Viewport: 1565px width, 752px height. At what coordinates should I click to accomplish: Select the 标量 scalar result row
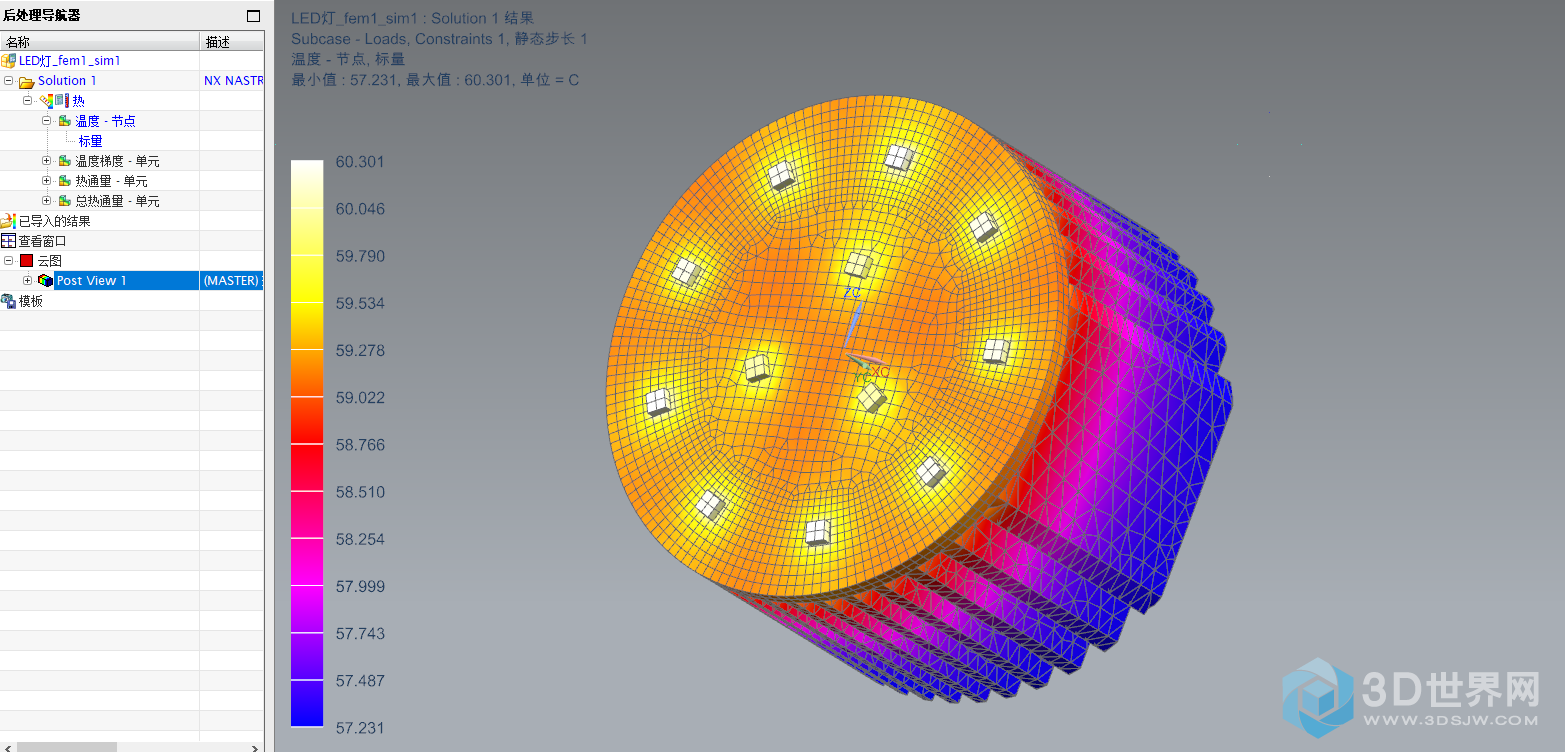(91, 141)
